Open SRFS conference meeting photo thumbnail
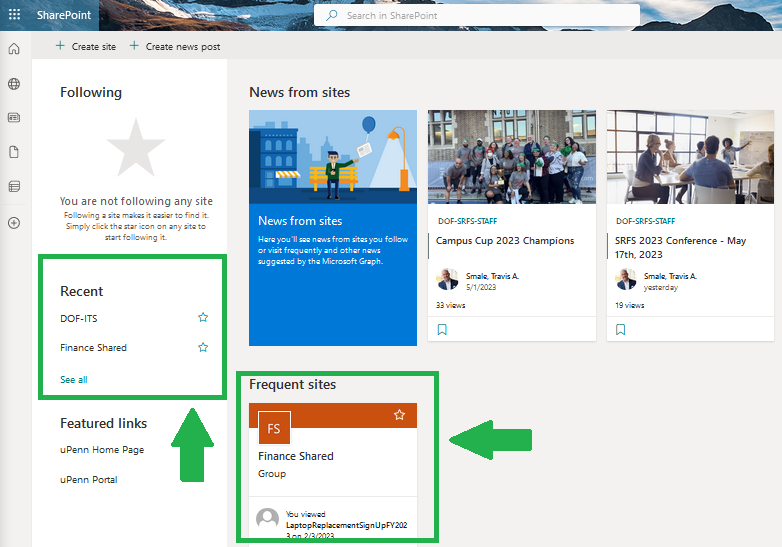 point(690,157)
